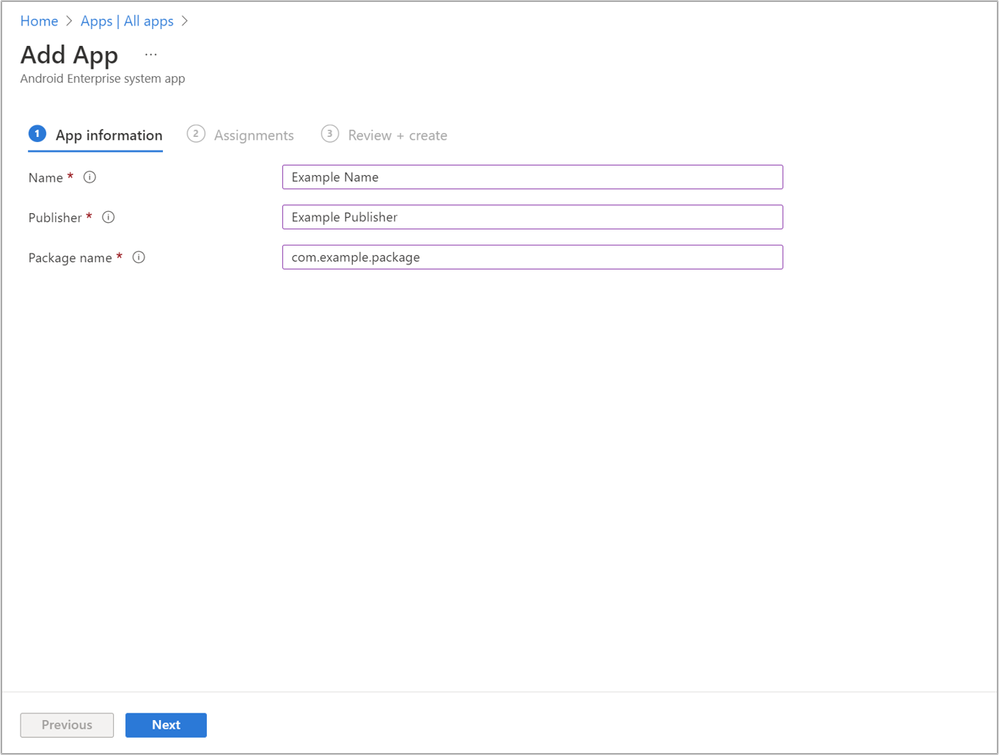
Task: Show info tooltip for Publisher field
Action: (x=108, y=217)
